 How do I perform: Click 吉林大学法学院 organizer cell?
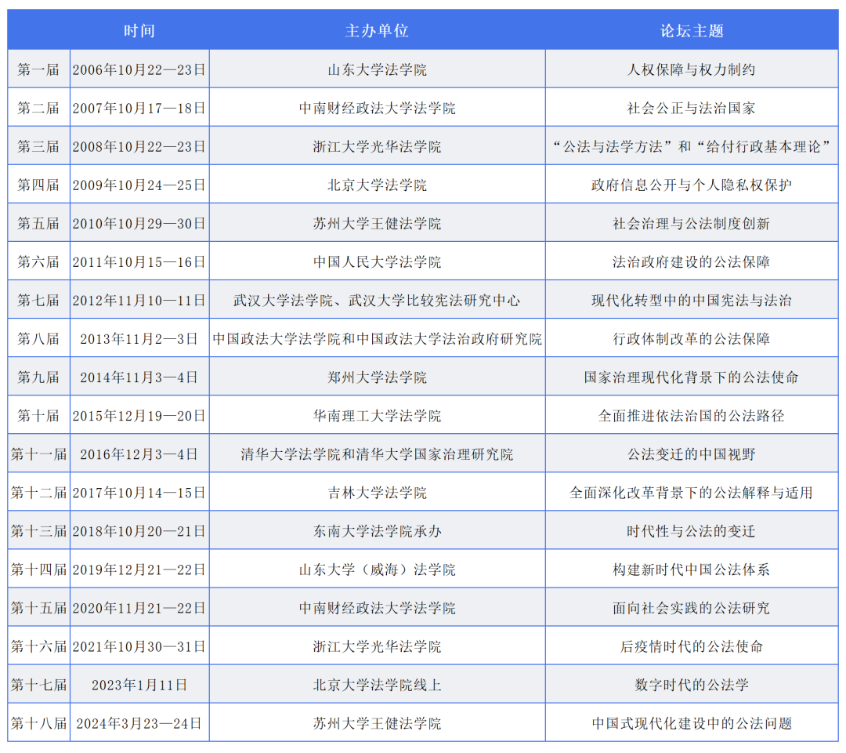377,492
